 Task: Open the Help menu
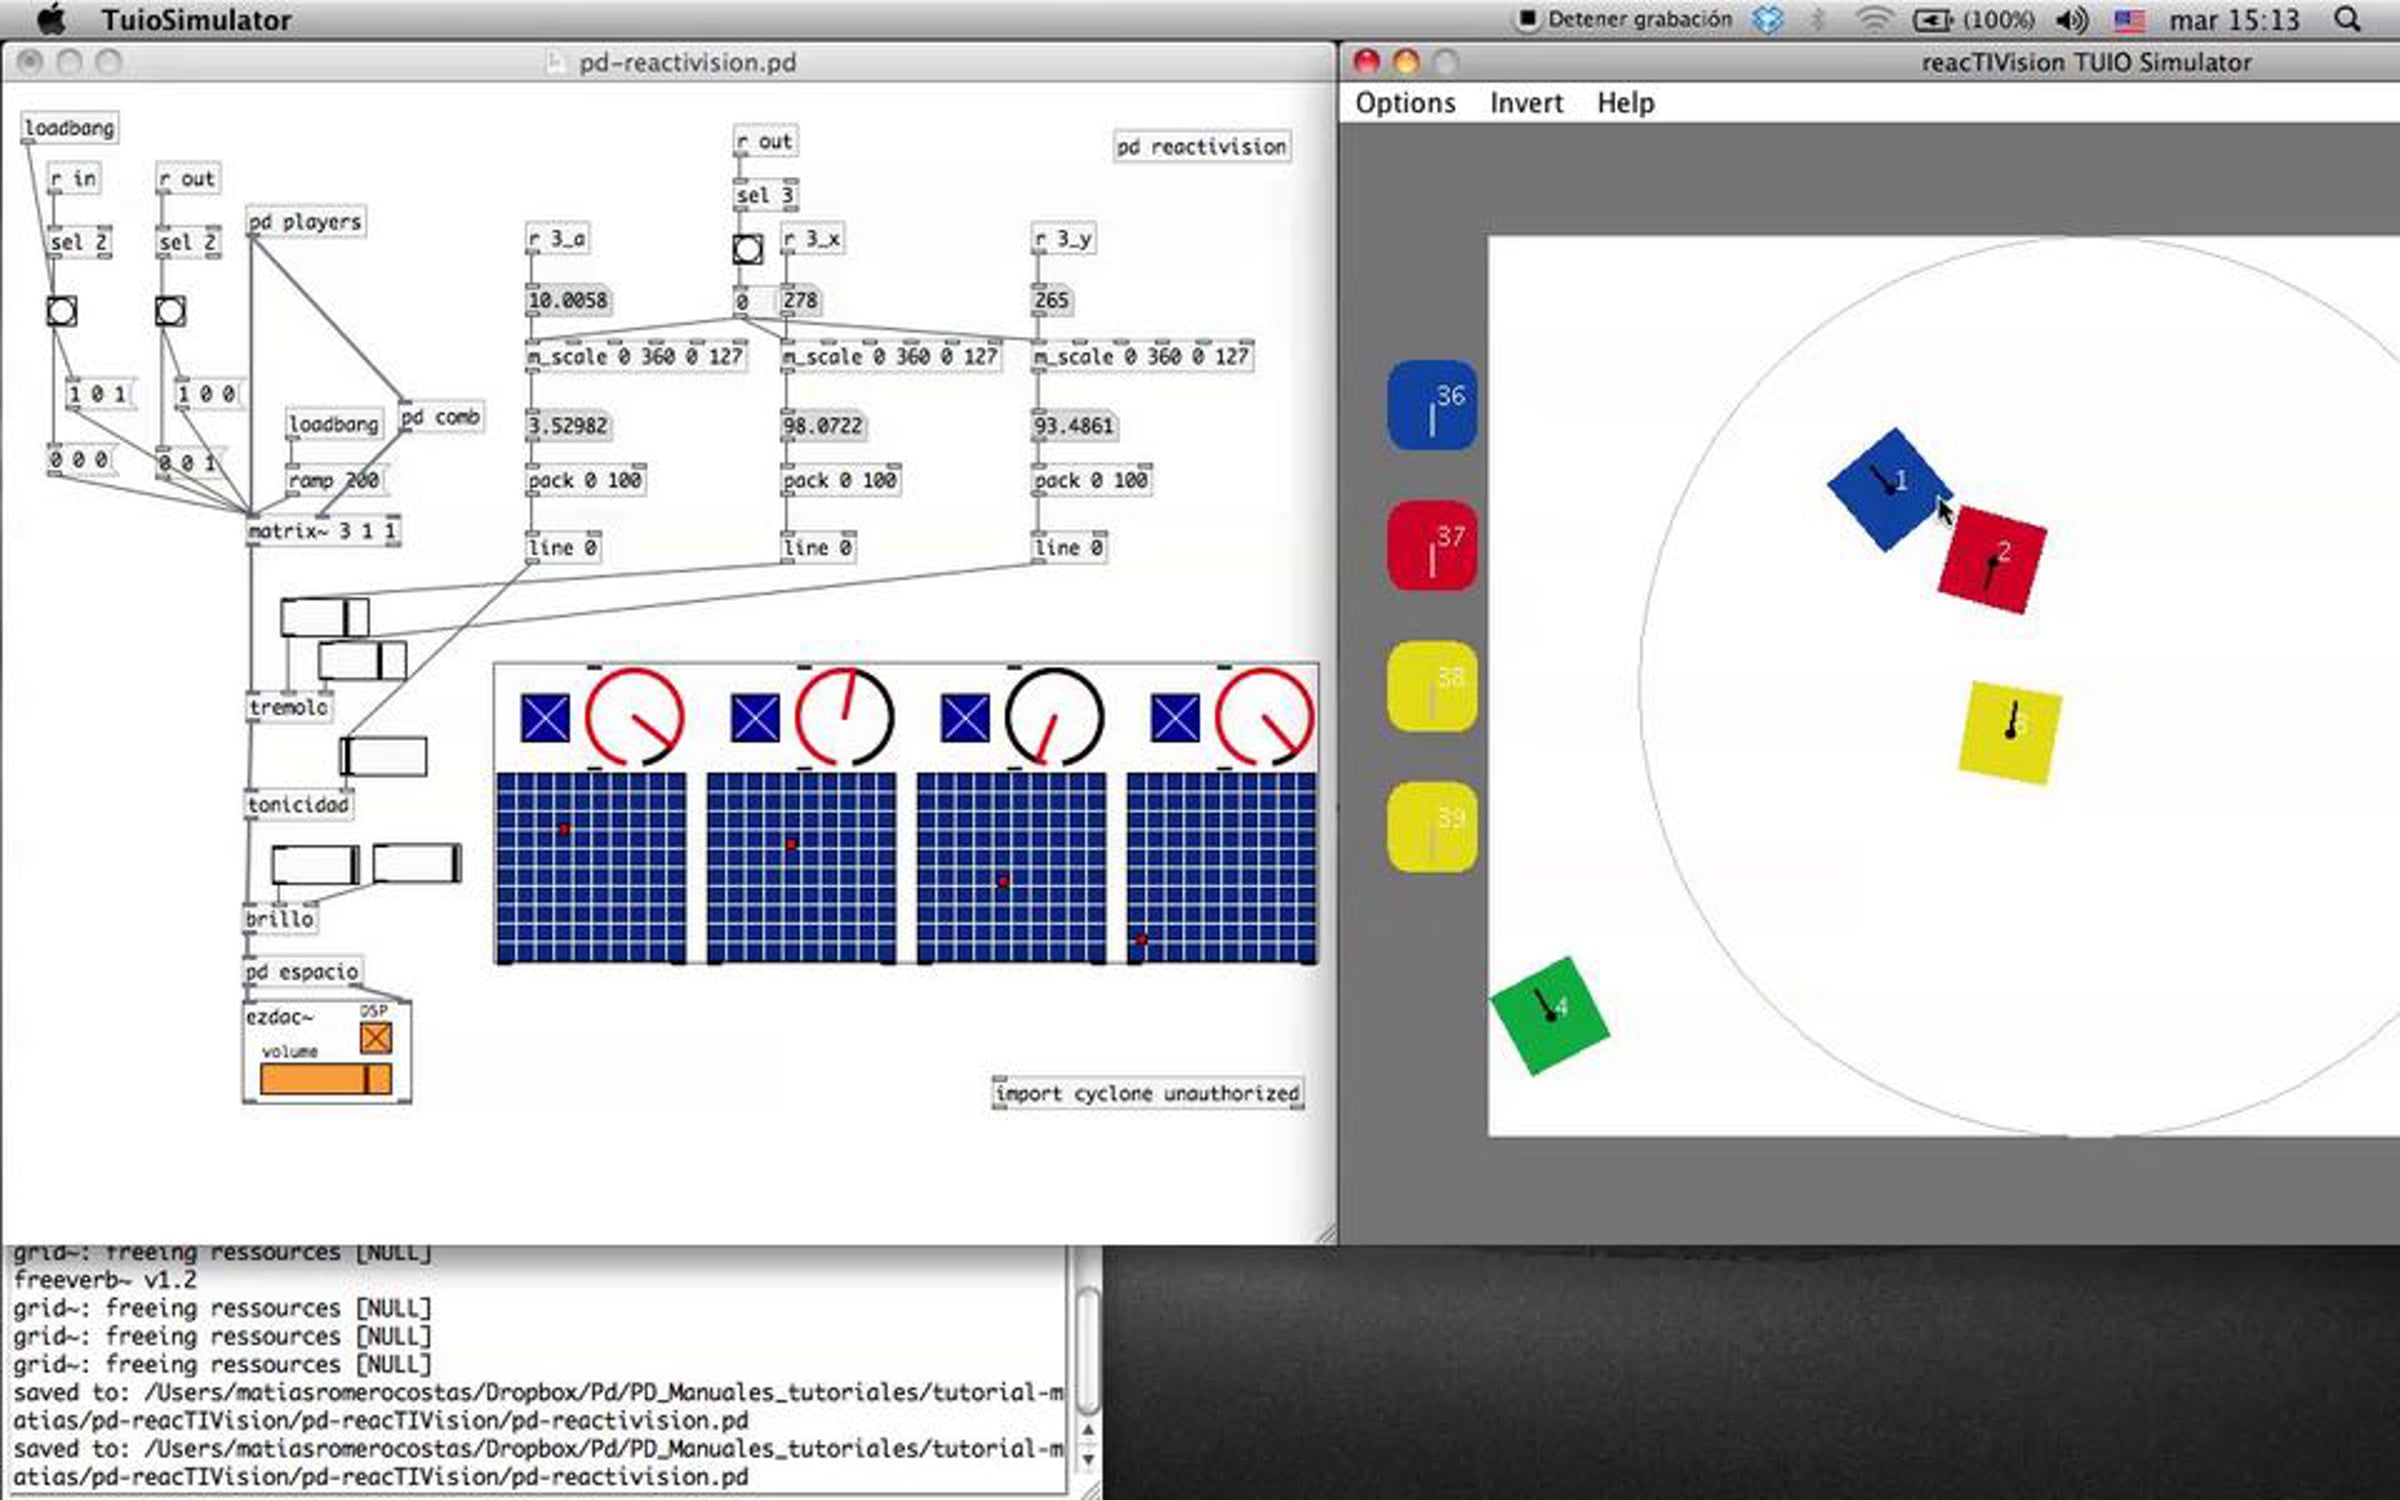coord(1625,103)
